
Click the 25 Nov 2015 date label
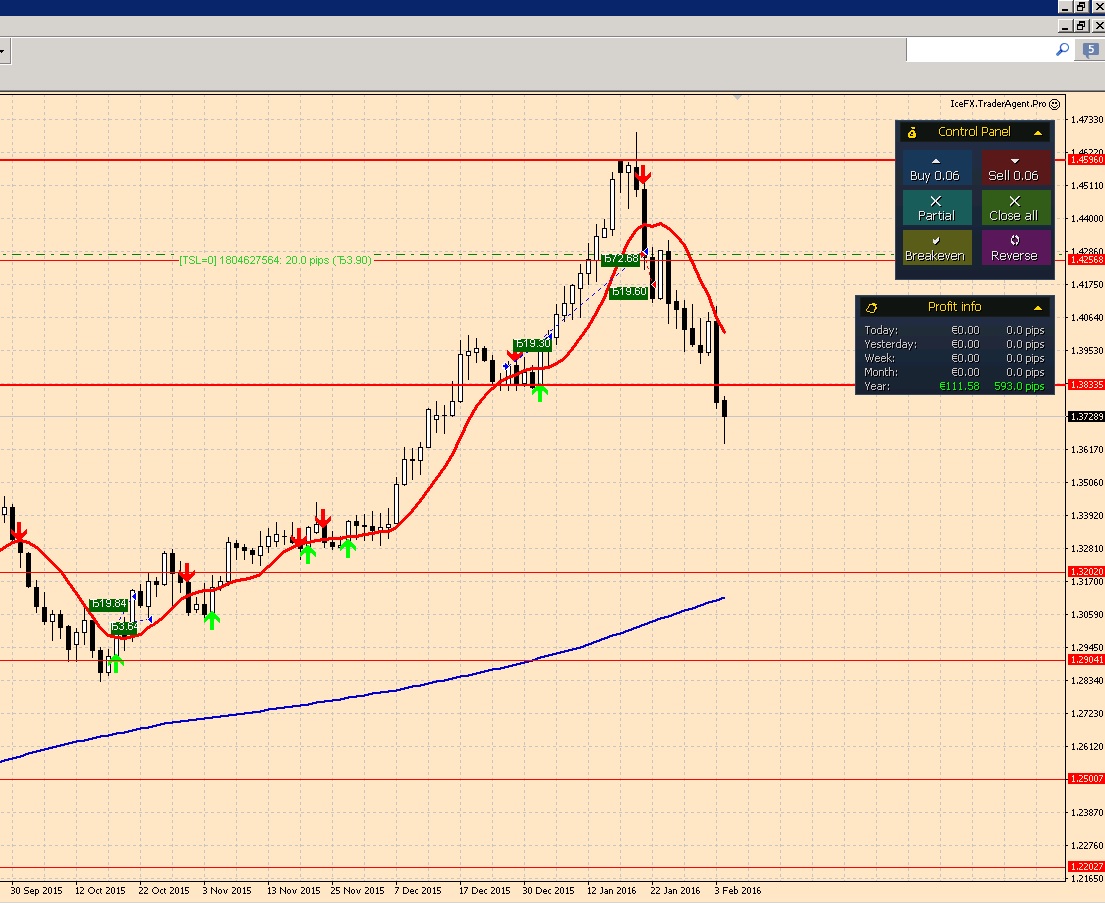tap(357, 891)
